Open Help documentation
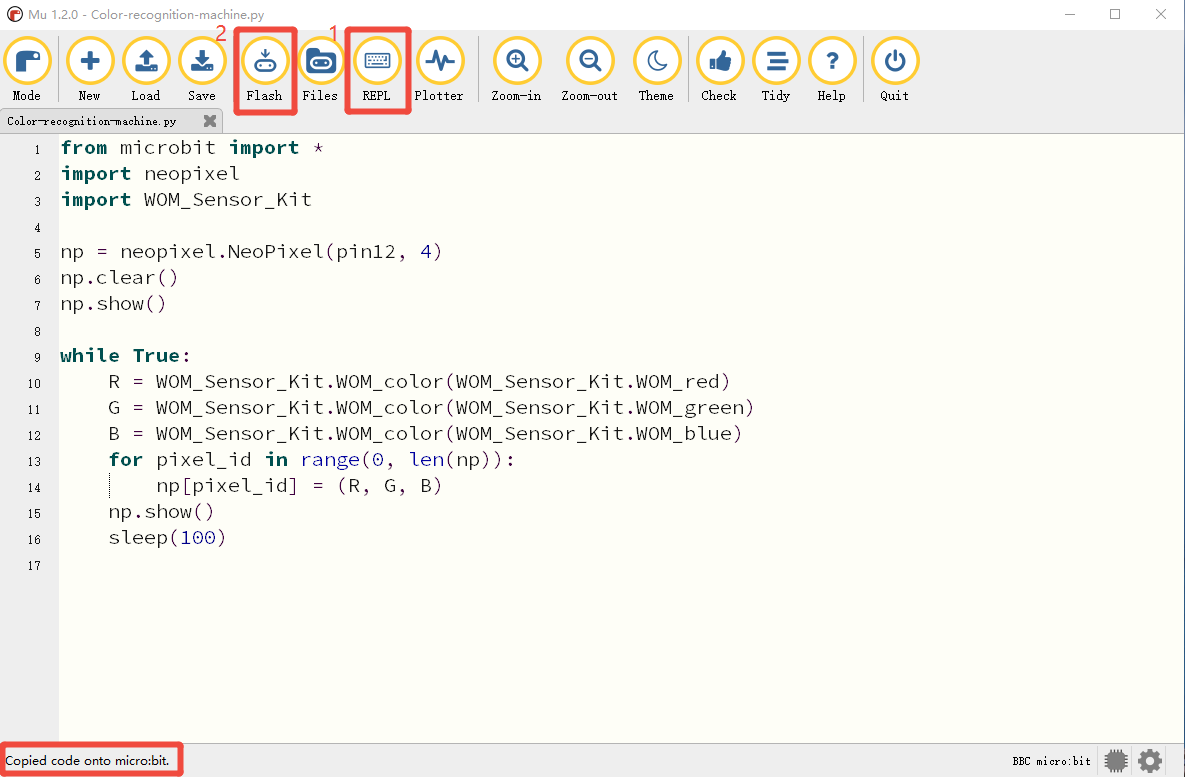 (x=832, y=70)
